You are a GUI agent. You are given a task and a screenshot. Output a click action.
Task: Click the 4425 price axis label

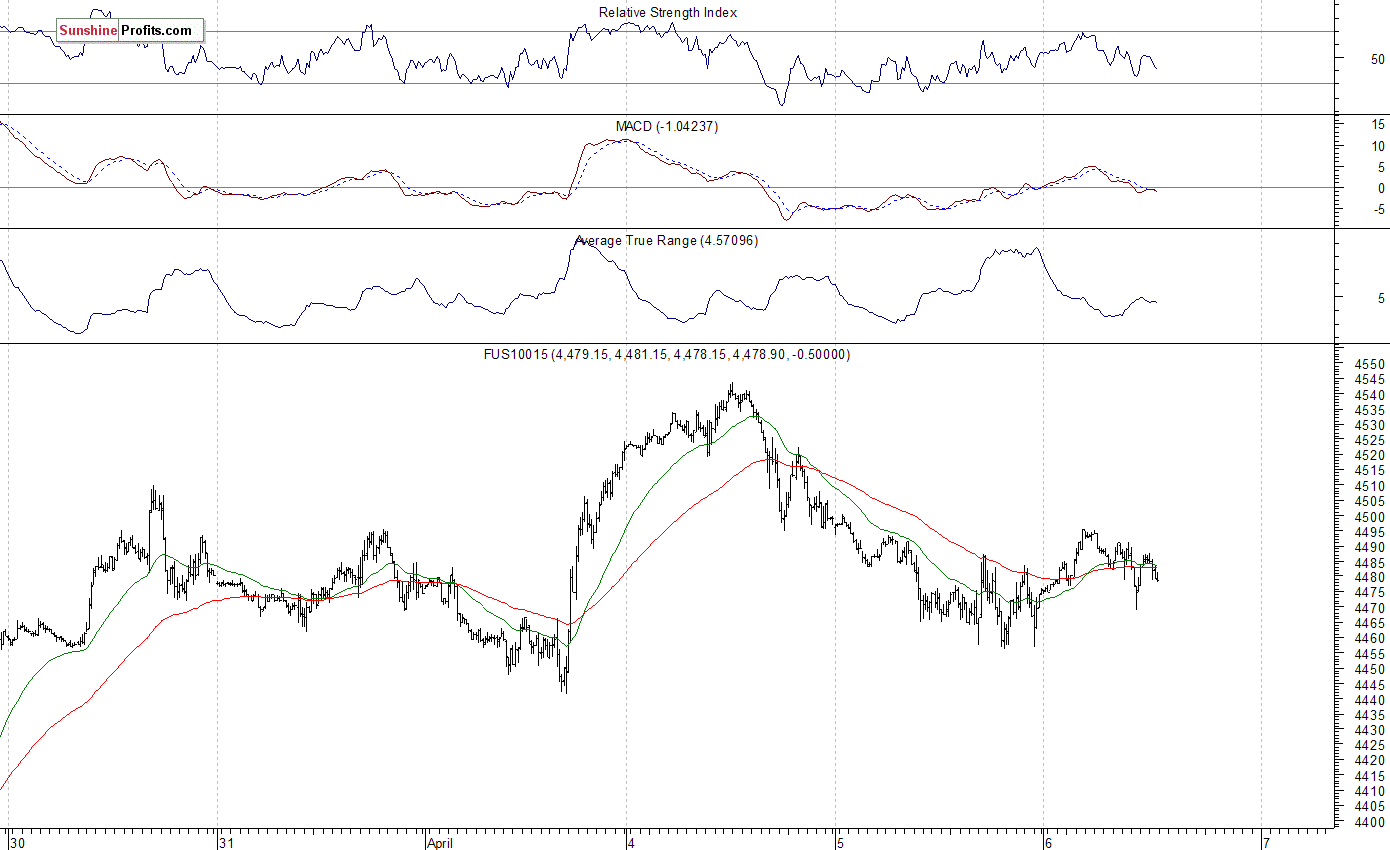click(x=1370, y=745)
